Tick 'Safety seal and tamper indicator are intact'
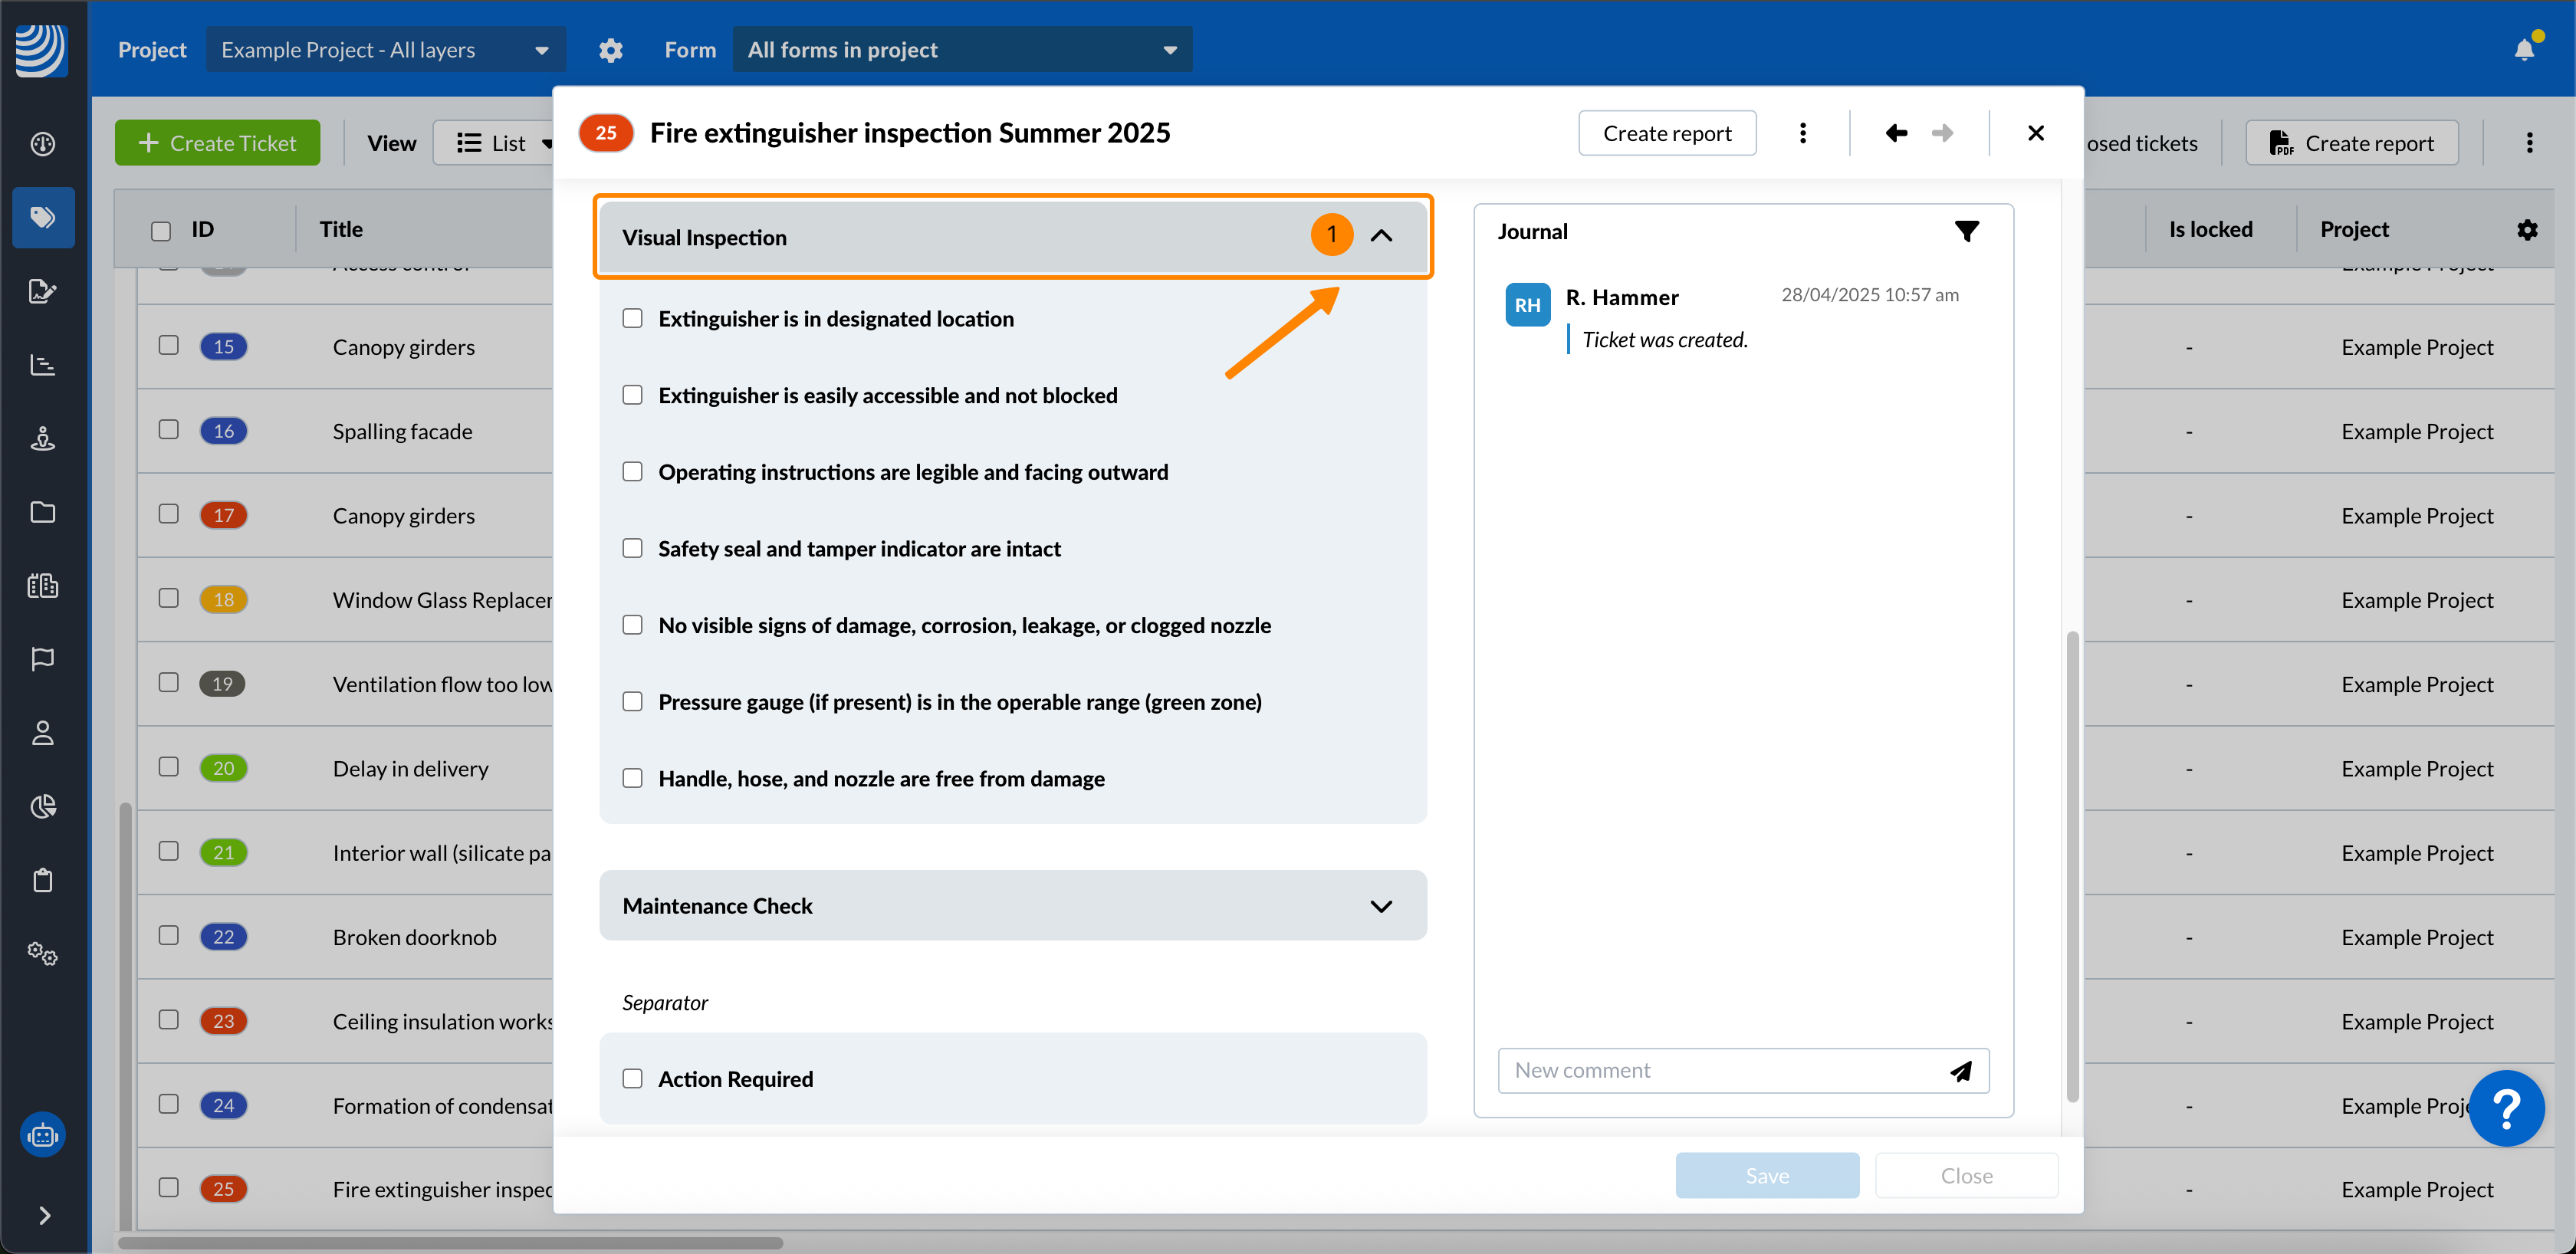 click(x=632, y=549)
